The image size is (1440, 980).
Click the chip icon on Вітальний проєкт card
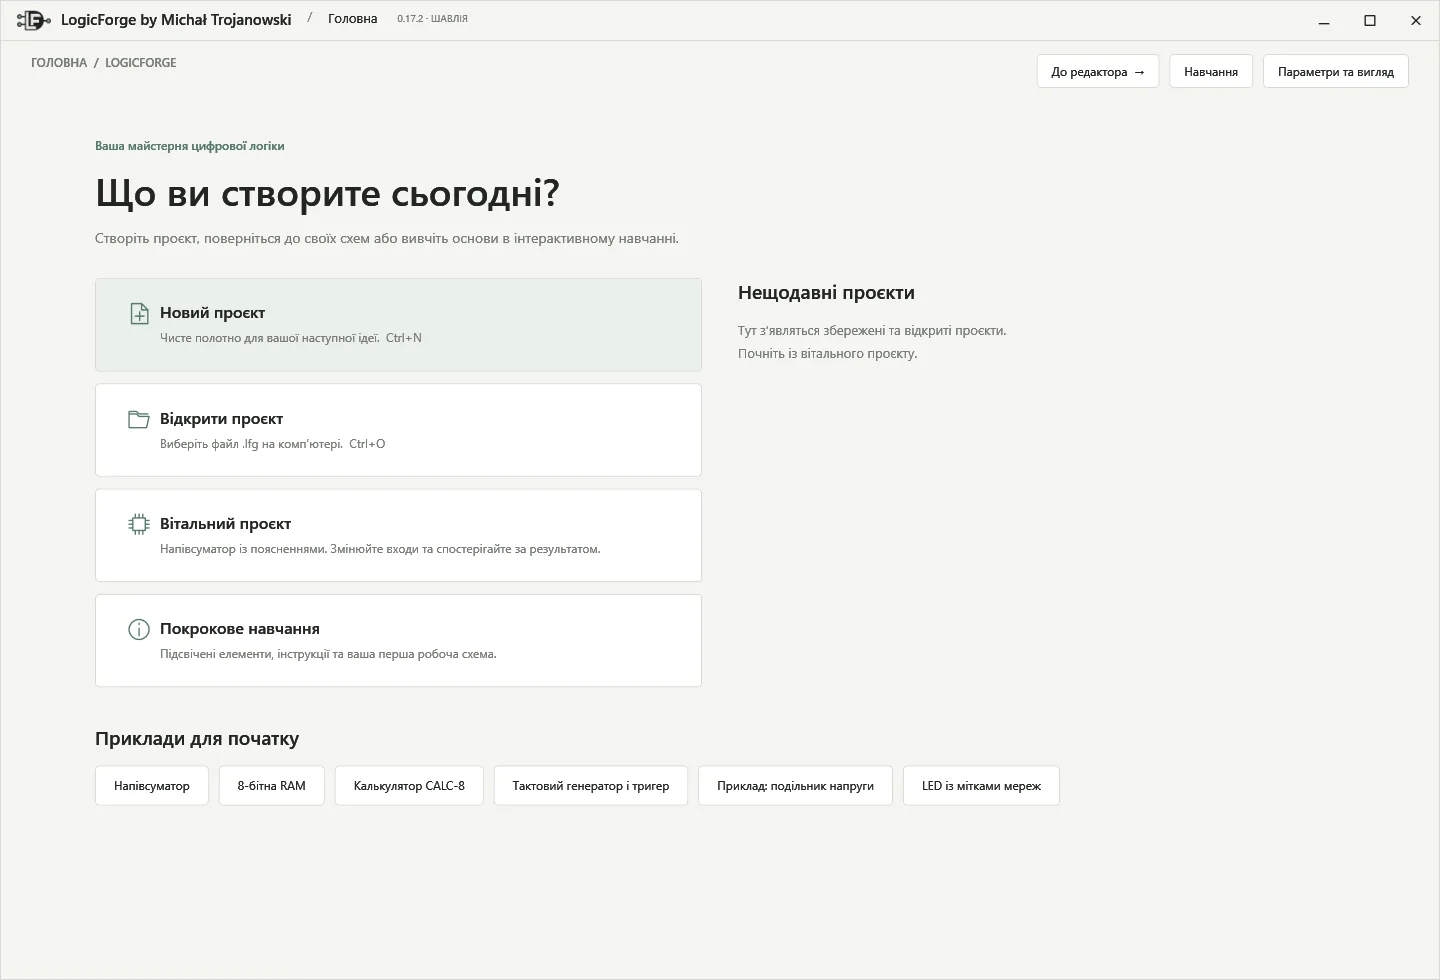point(139,524)
